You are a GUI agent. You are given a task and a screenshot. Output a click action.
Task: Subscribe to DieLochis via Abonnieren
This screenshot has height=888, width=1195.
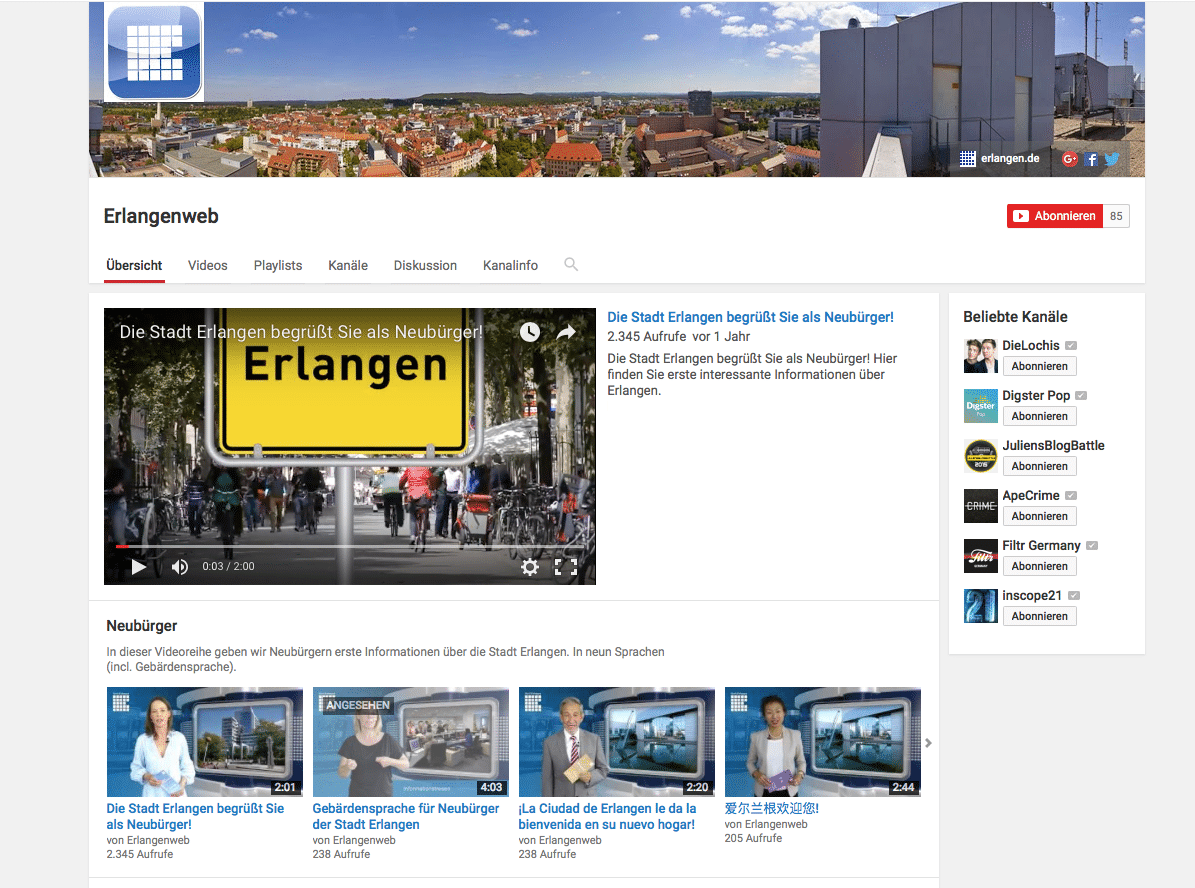point(1040,366)
